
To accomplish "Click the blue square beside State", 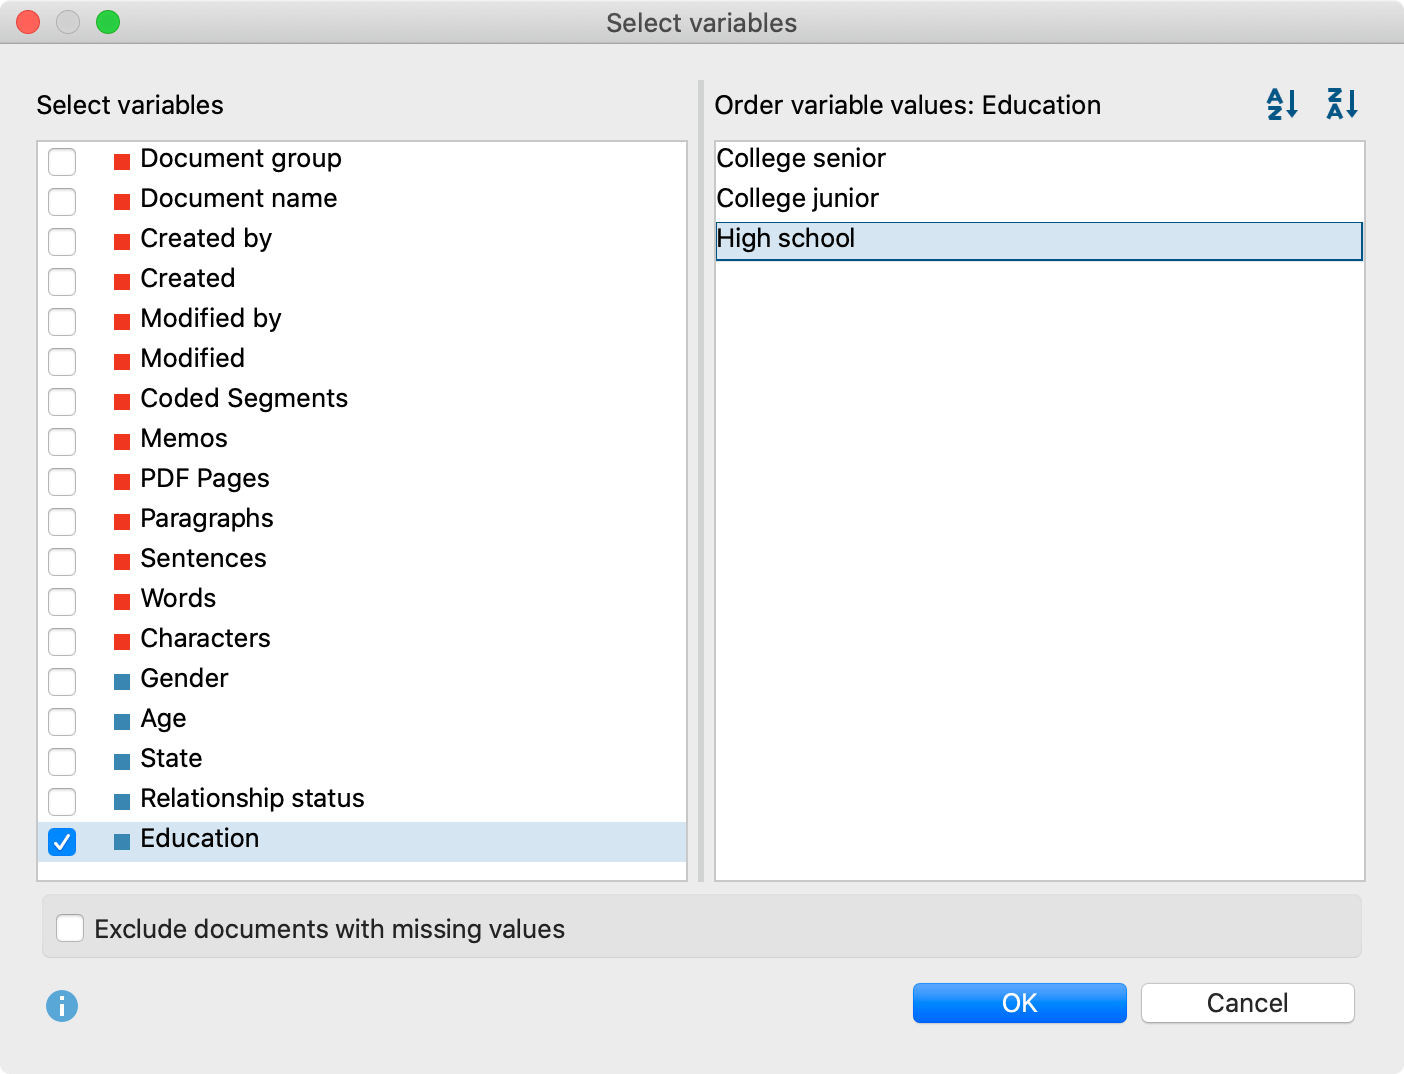I will [x=122, y=762].
